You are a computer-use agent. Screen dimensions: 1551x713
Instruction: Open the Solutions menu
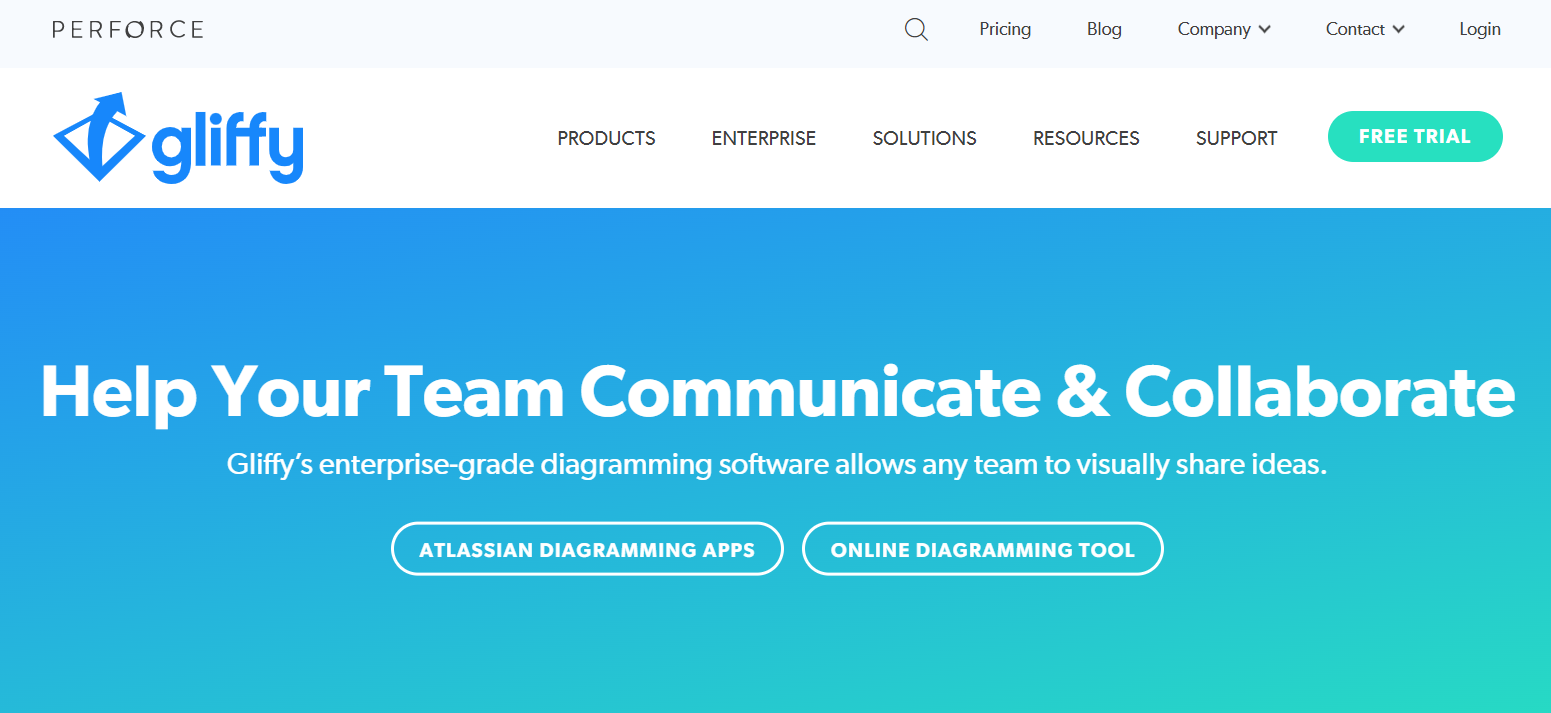(x=925, y=138)
